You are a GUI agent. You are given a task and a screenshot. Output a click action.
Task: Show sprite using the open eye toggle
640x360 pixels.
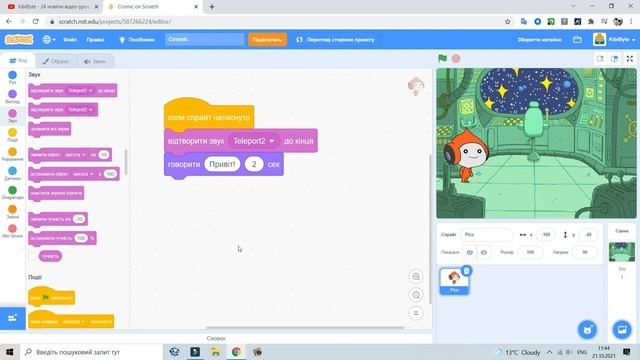469,252
